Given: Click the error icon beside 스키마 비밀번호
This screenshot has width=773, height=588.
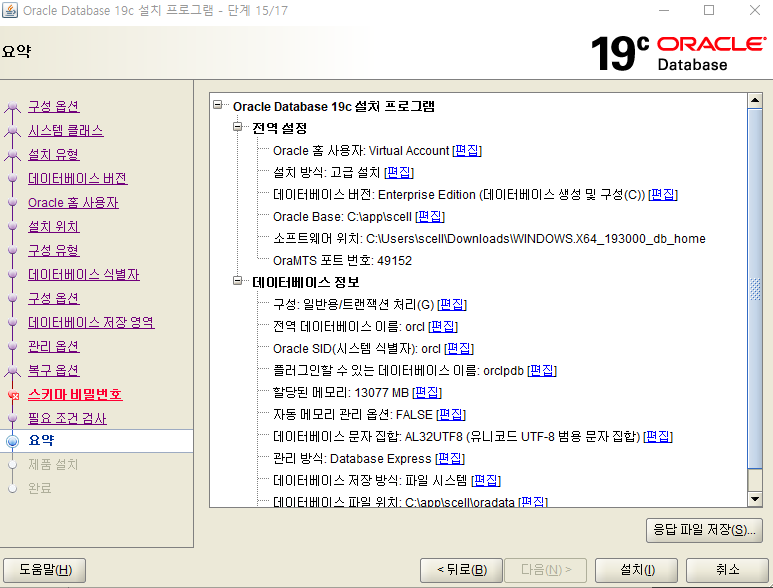Looking at the screenshot, I should click(13, 395).
